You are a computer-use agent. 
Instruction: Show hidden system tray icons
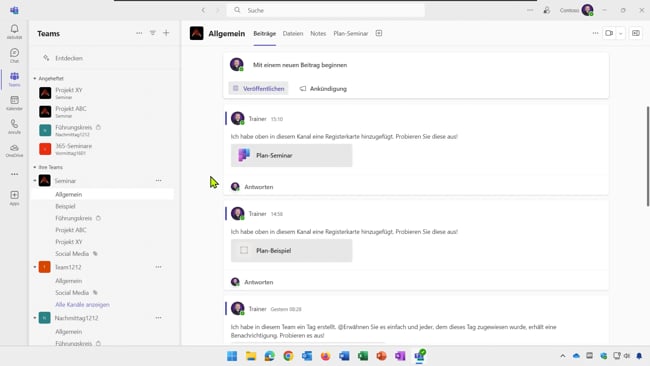tap(563, 356)
